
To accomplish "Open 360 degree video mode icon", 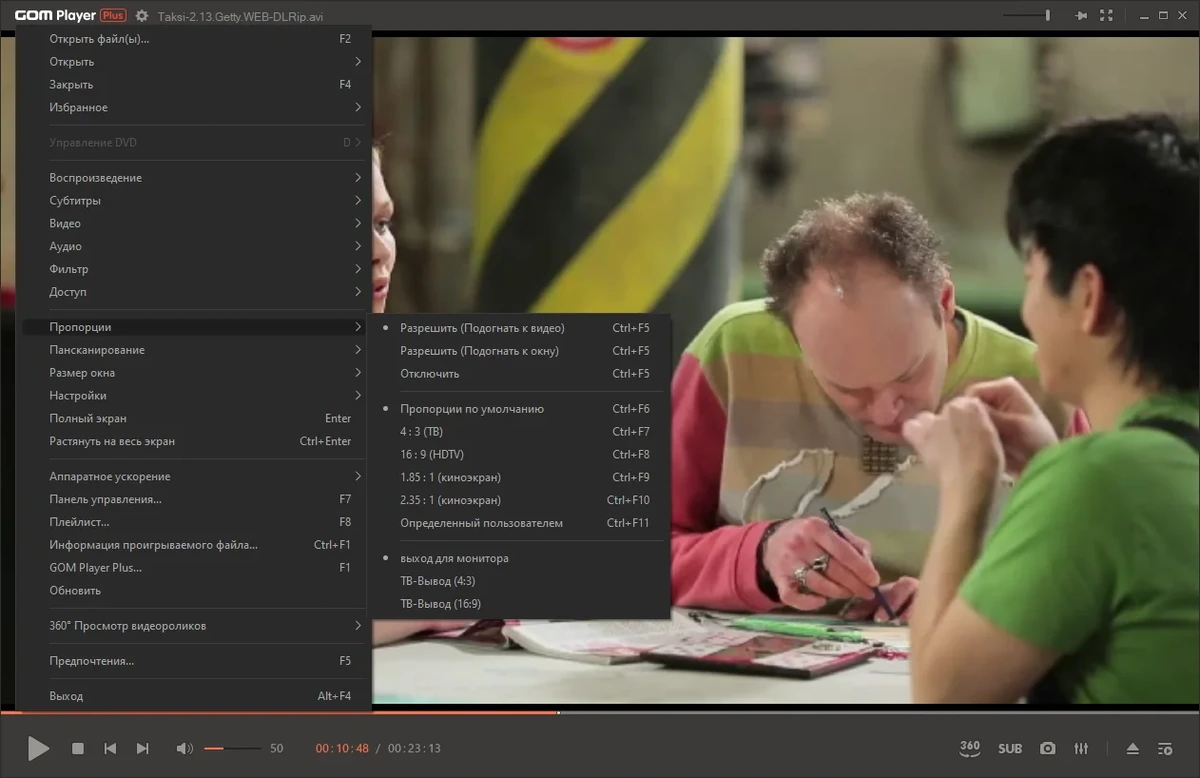I will pyautogui.click(x=969, y=748).
